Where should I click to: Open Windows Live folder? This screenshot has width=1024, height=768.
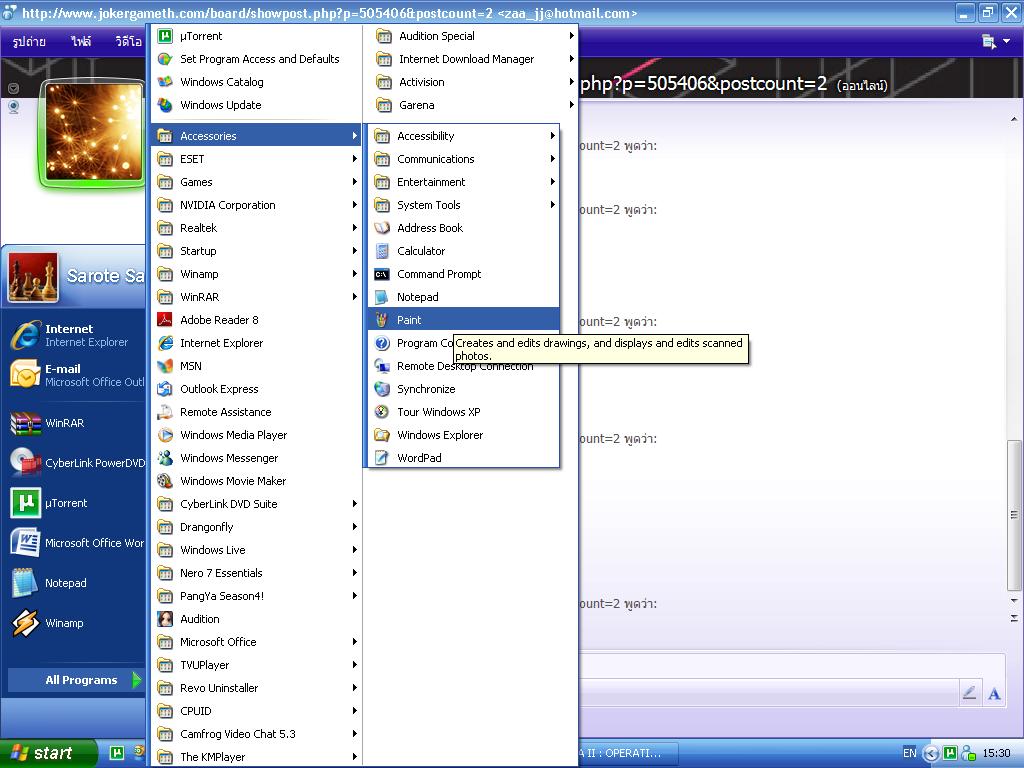point(256,550)
